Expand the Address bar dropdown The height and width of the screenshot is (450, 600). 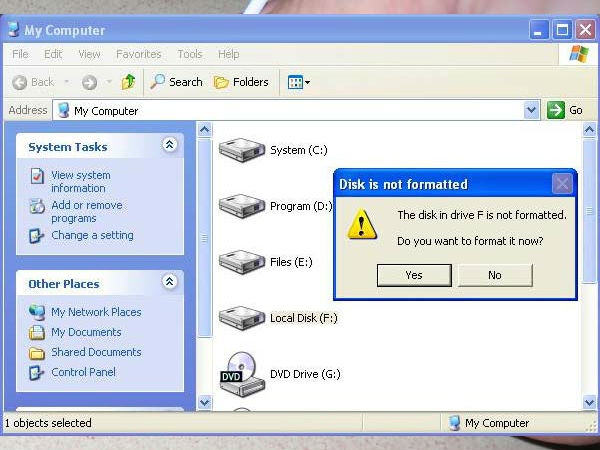point(532,110)
